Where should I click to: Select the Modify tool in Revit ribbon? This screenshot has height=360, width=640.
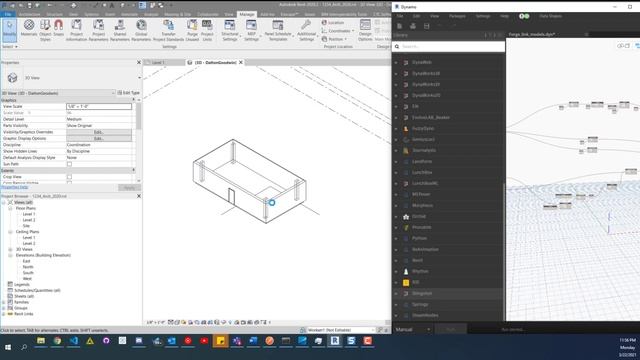9,30
